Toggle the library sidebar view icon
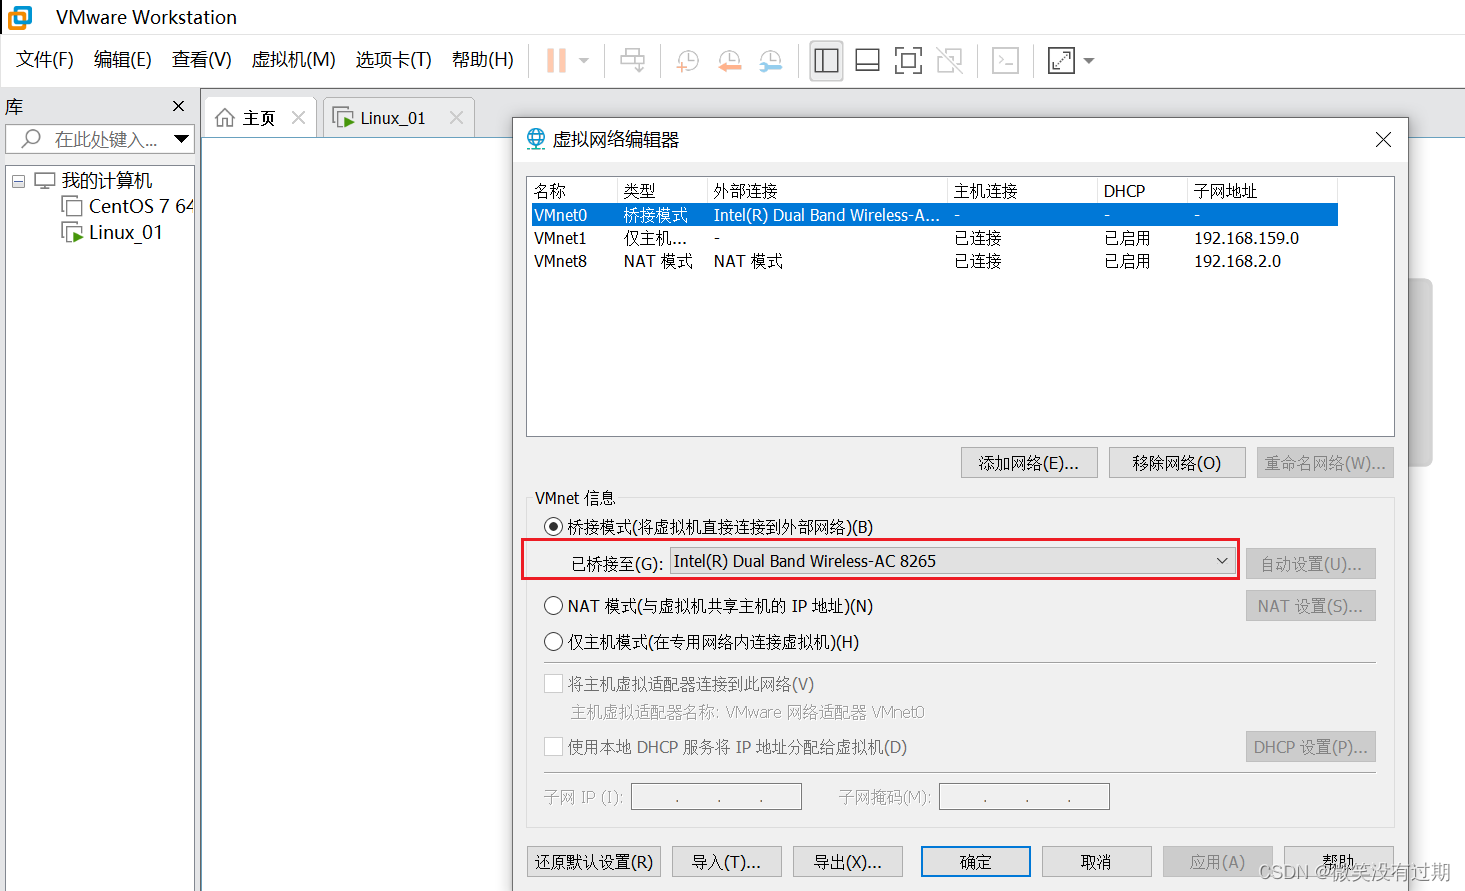 pos(826,61)
